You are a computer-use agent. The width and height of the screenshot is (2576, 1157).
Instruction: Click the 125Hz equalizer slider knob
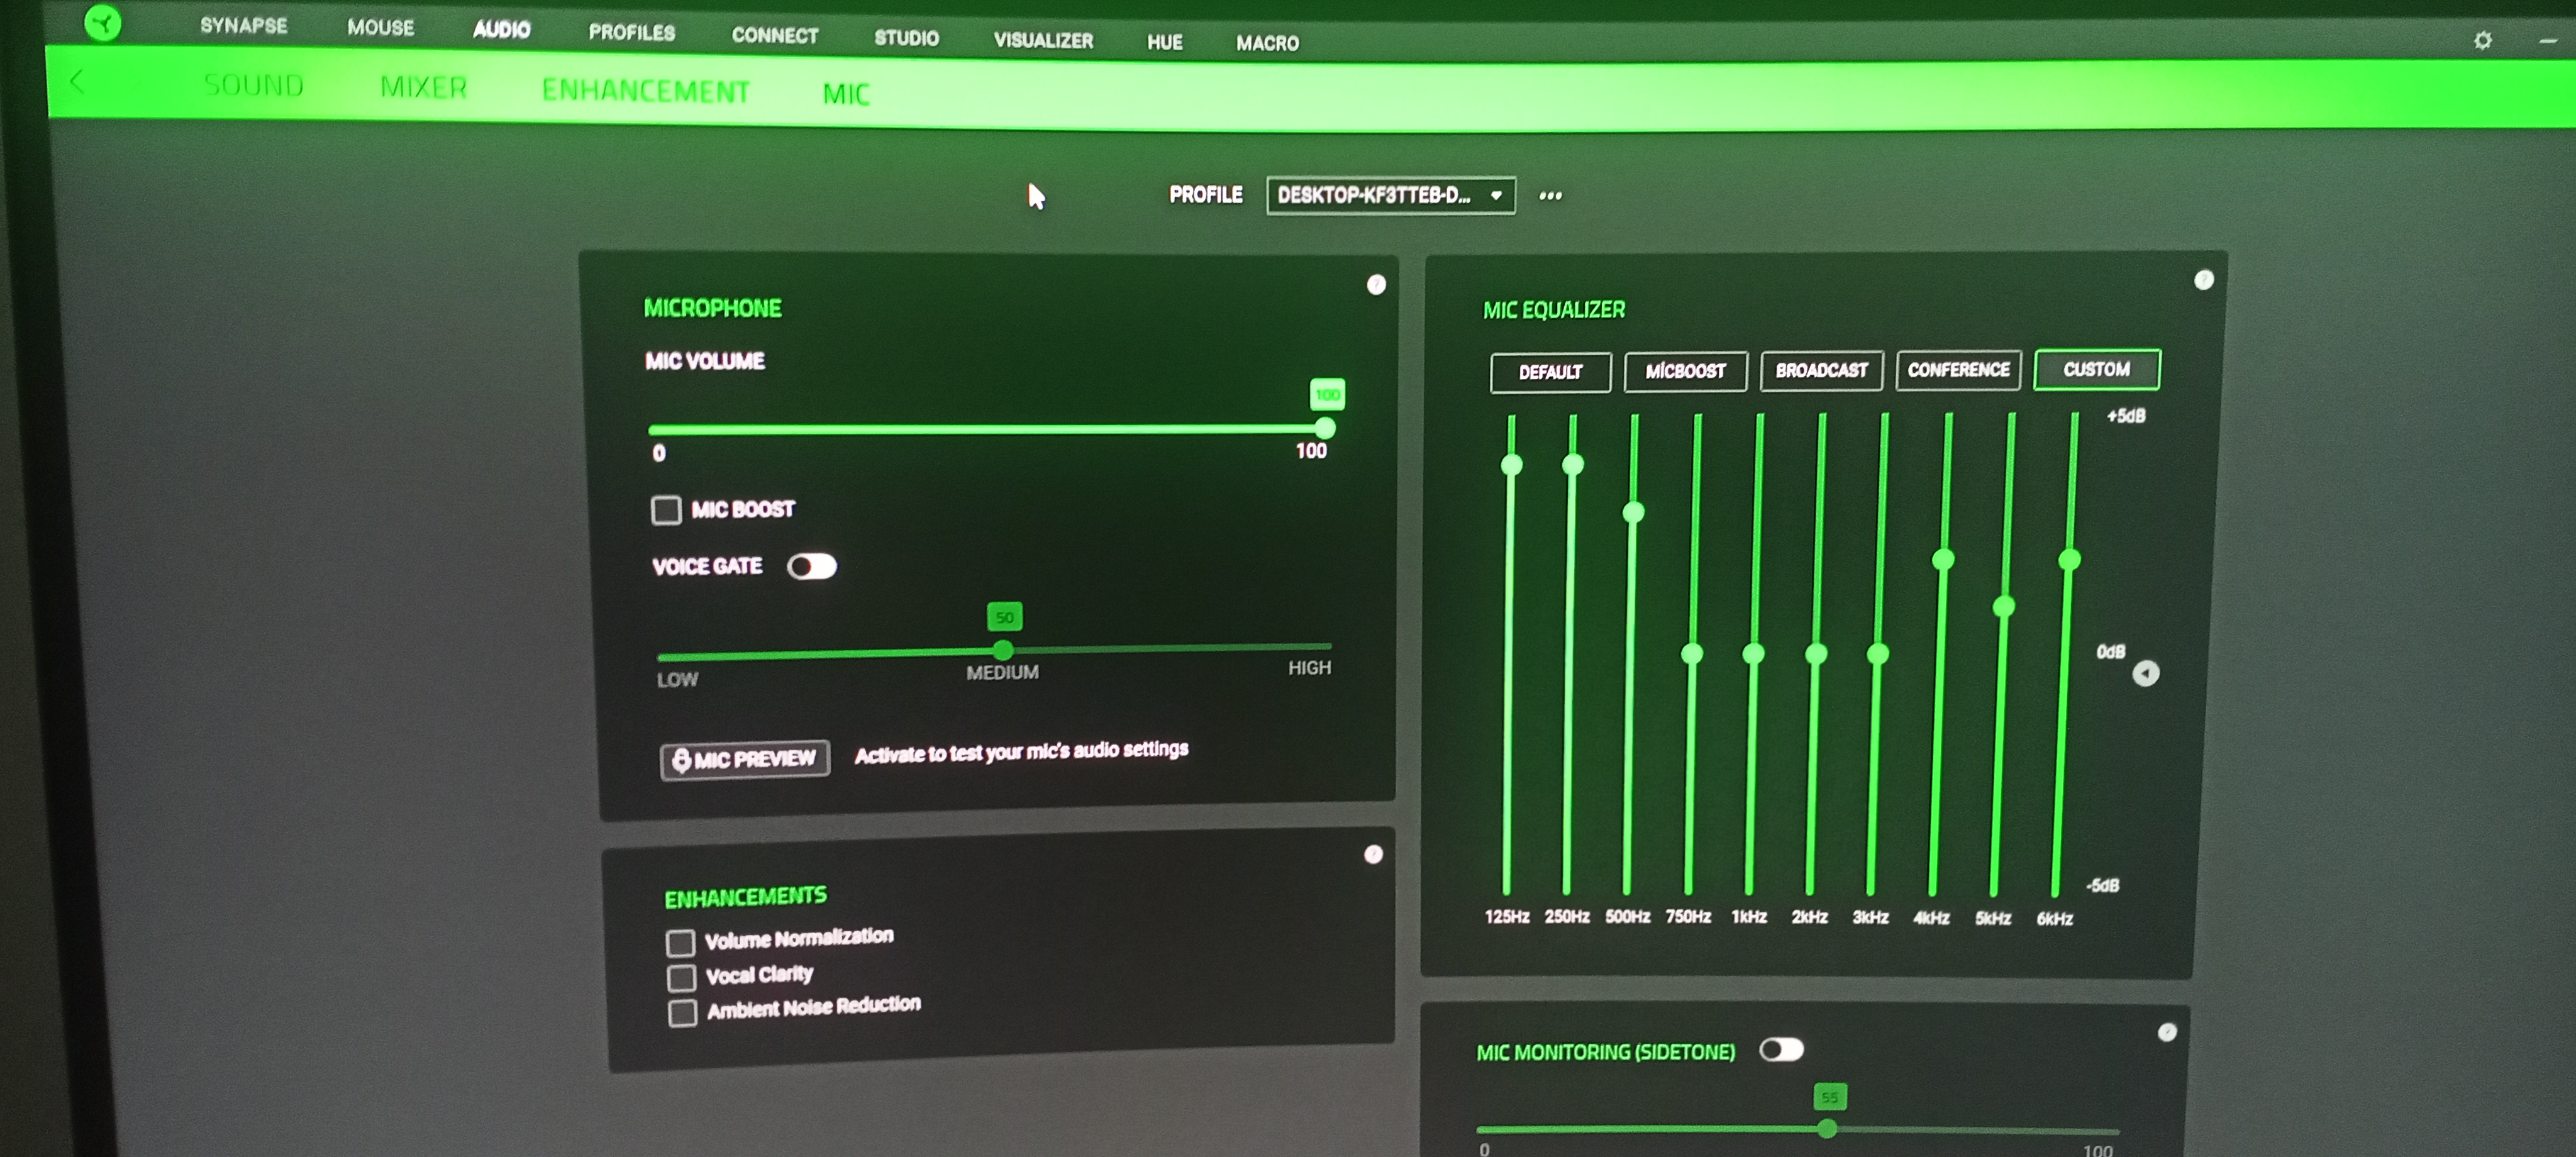[x=1511, y=465]
